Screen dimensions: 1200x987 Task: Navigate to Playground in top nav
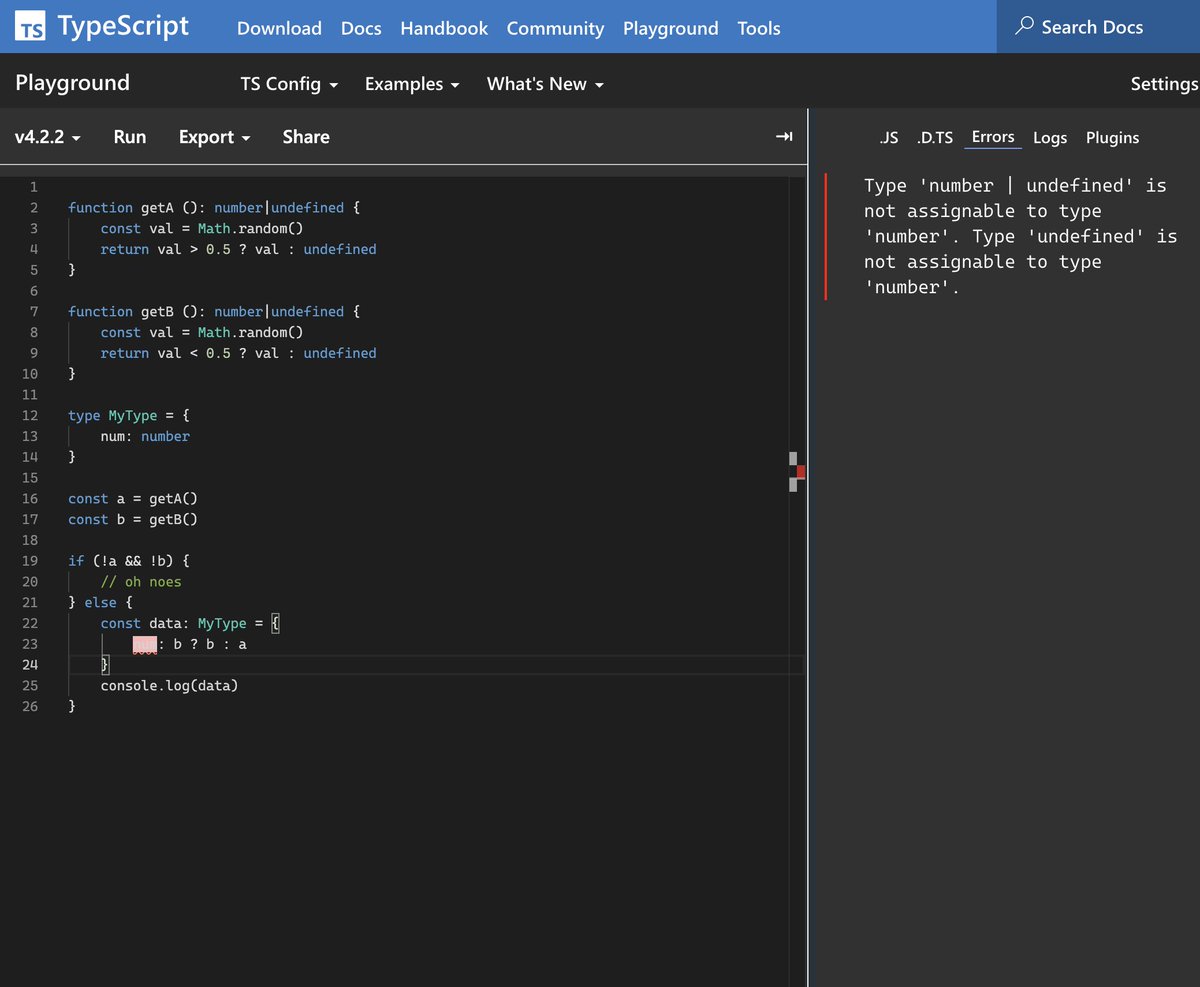pos(670,28)
